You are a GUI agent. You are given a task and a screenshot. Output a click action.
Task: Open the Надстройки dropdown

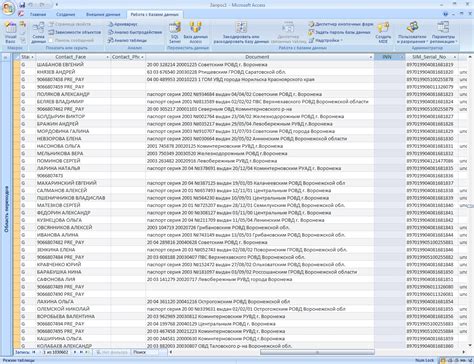point(325,40)
